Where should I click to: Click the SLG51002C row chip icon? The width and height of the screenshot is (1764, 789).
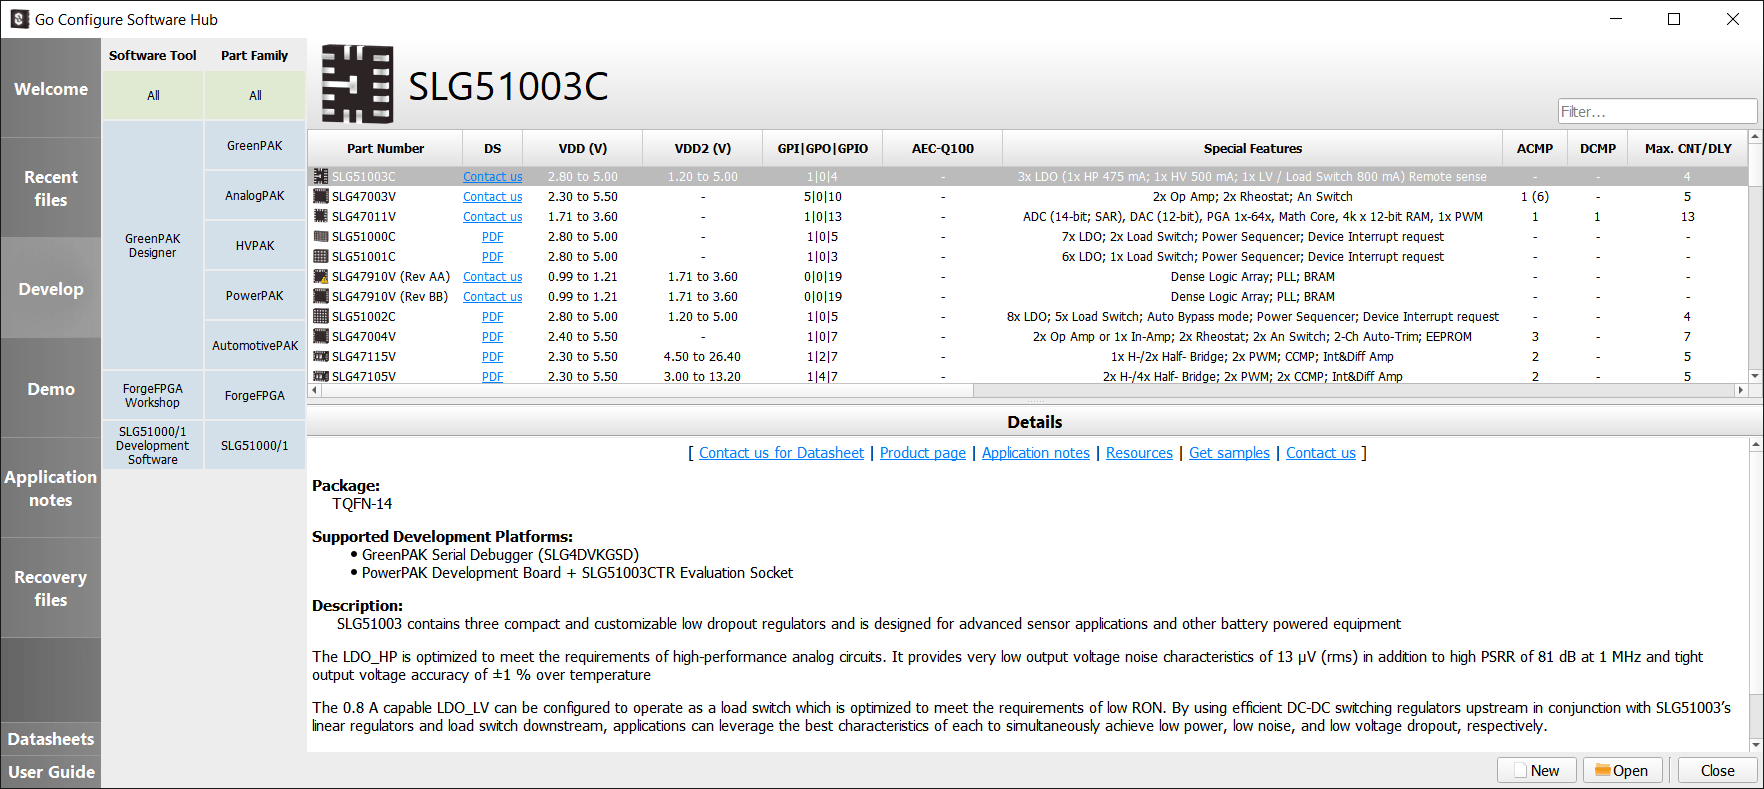coord(320,317)
